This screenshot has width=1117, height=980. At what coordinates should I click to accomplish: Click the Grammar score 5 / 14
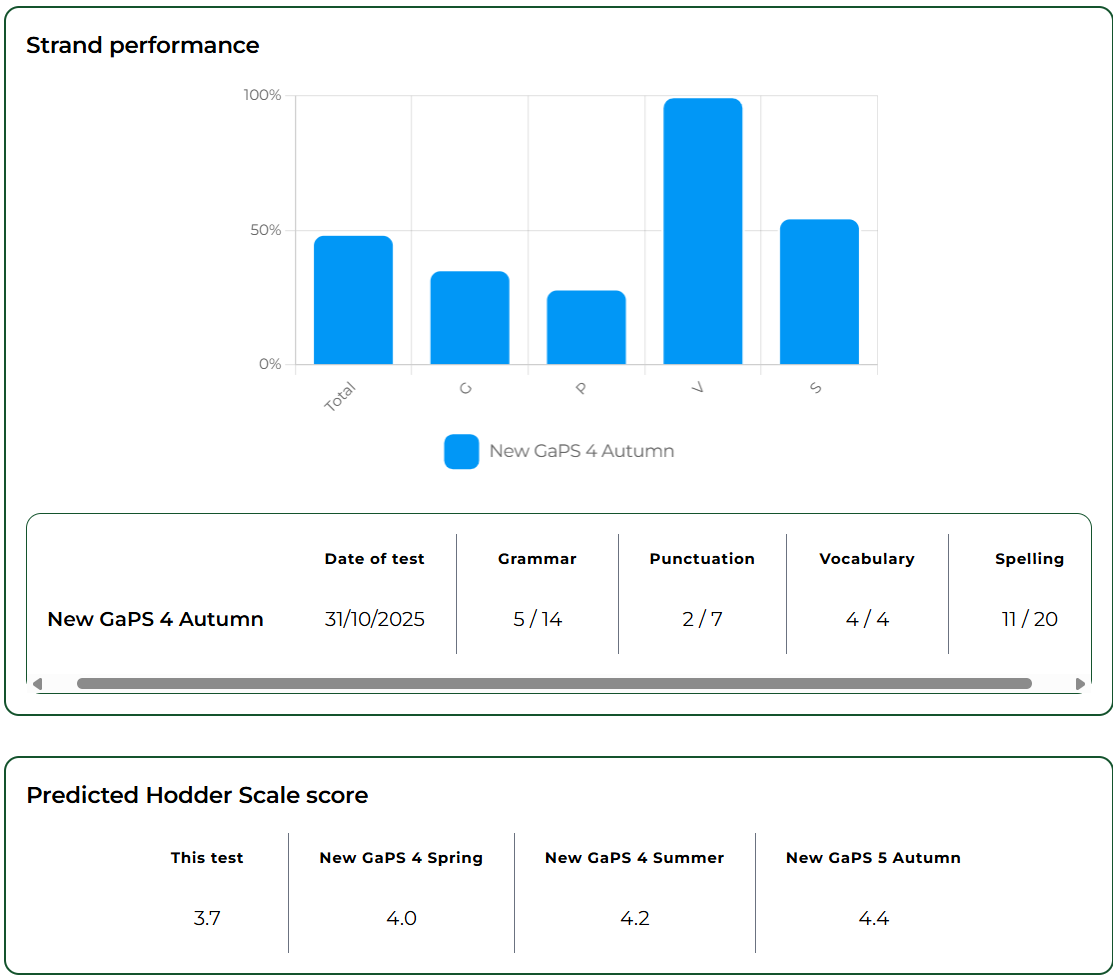[x=536, y=619]
